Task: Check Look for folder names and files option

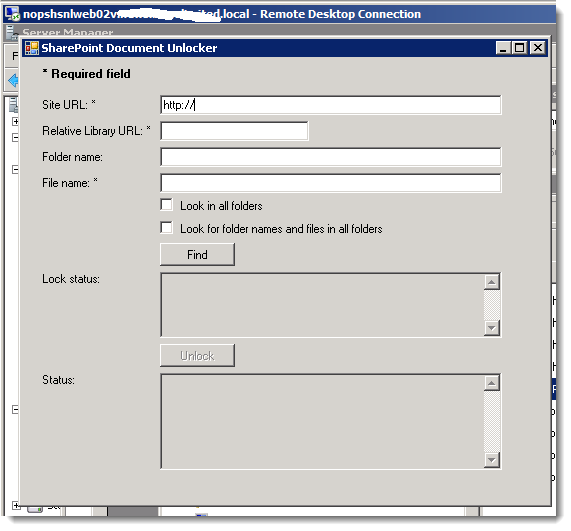Action: 166,228
